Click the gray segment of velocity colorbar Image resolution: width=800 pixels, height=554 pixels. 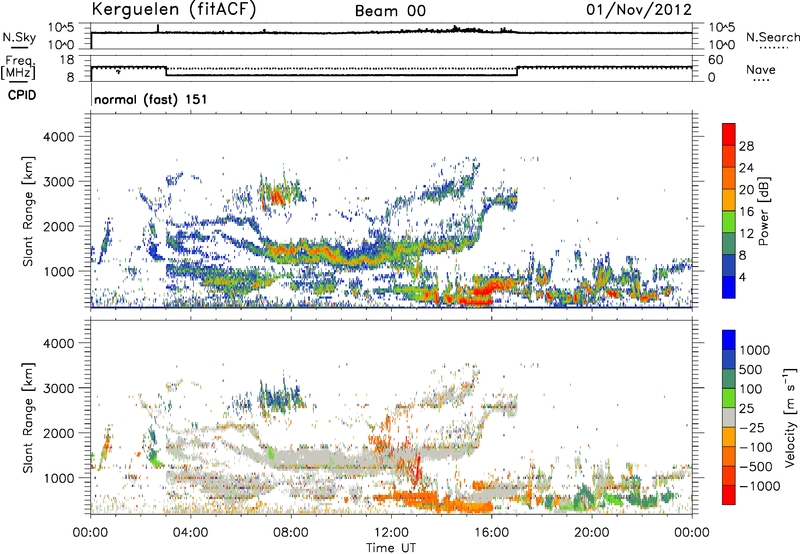pyautogui.click(x=729, y=417)
